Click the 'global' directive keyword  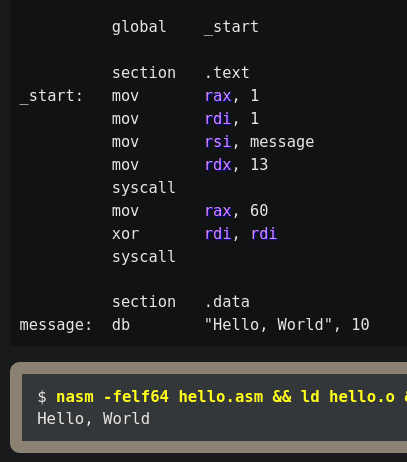pos(139,27)
